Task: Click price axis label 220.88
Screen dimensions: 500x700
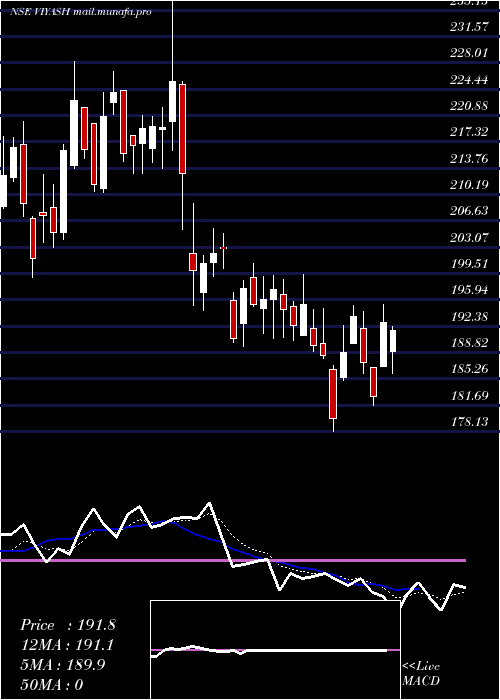Action: (469, 106)
